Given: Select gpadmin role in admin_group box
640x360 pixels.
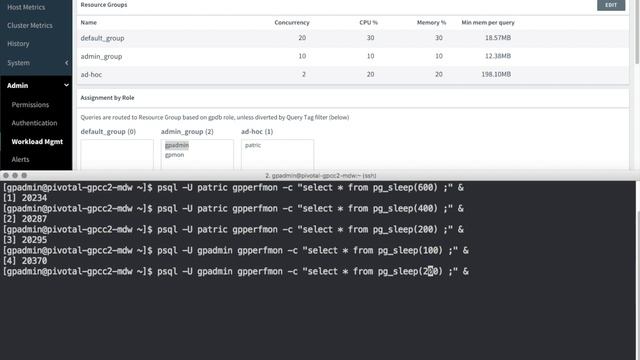Looking at the screenshot, I should click(177, 145).
